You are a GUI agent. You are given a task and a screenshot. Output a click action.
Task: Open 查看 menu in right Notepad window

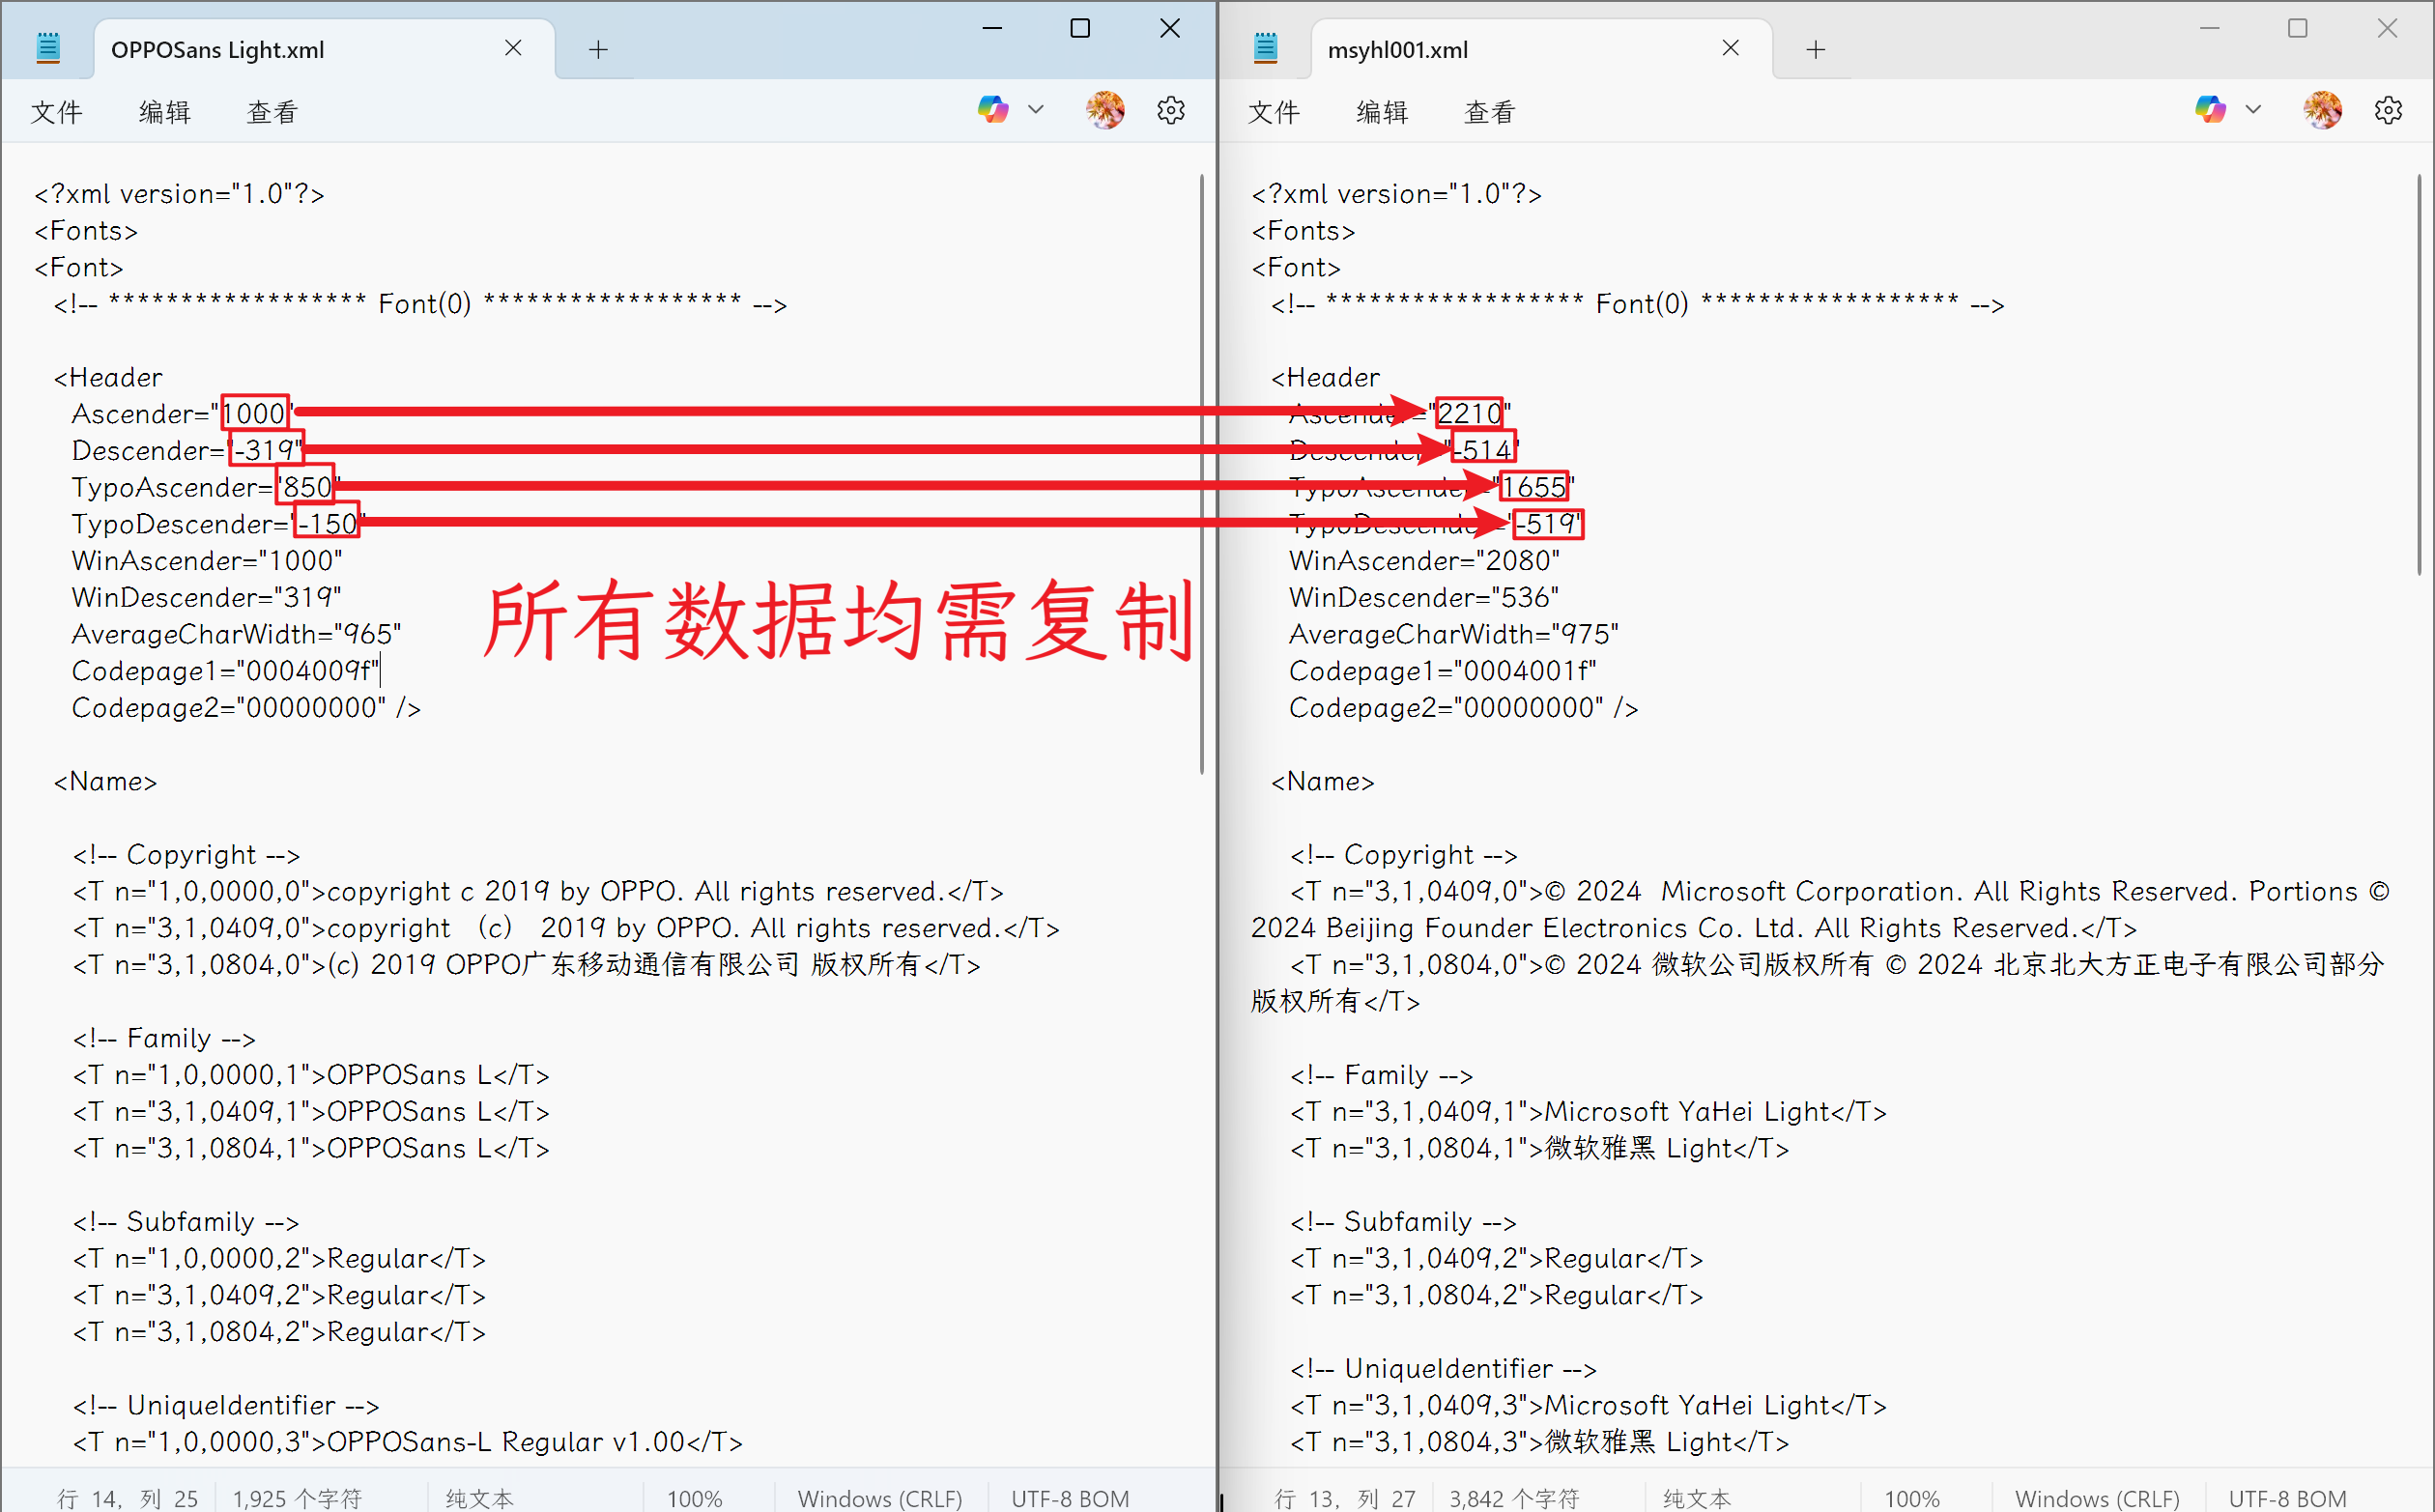tap(1489, 112)
